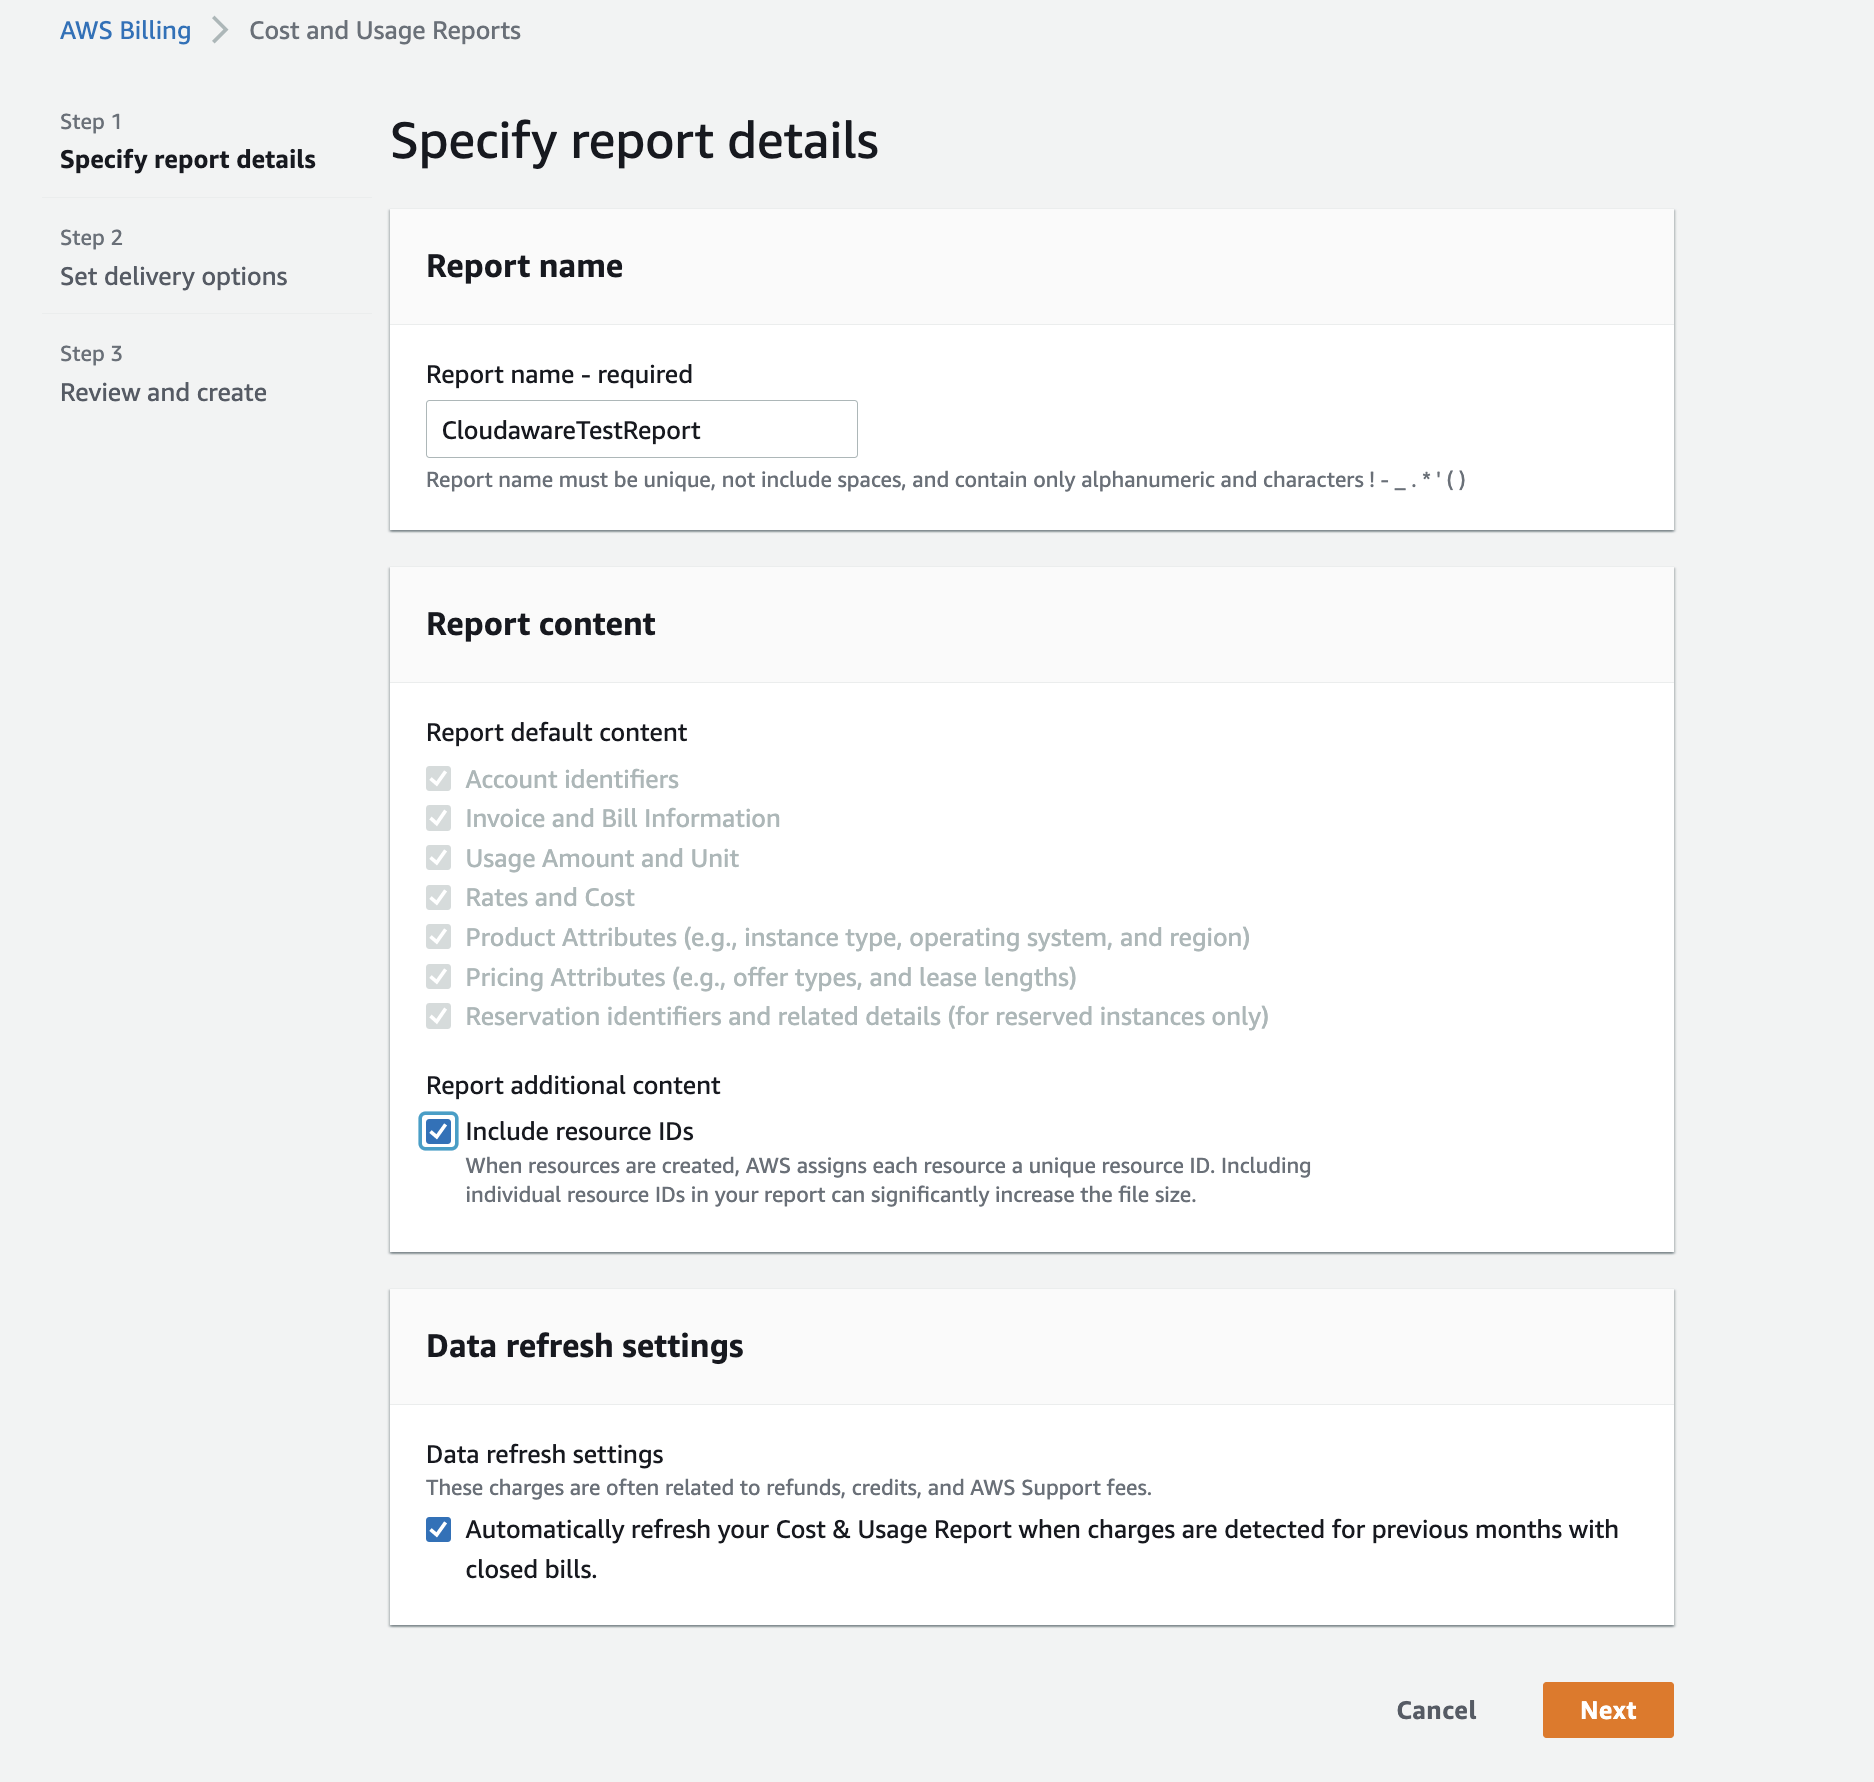Disable automatic refresh of Cost & Usage Report
Viewport: 1874px width, 1782px height.
[x=438, y=1529]
